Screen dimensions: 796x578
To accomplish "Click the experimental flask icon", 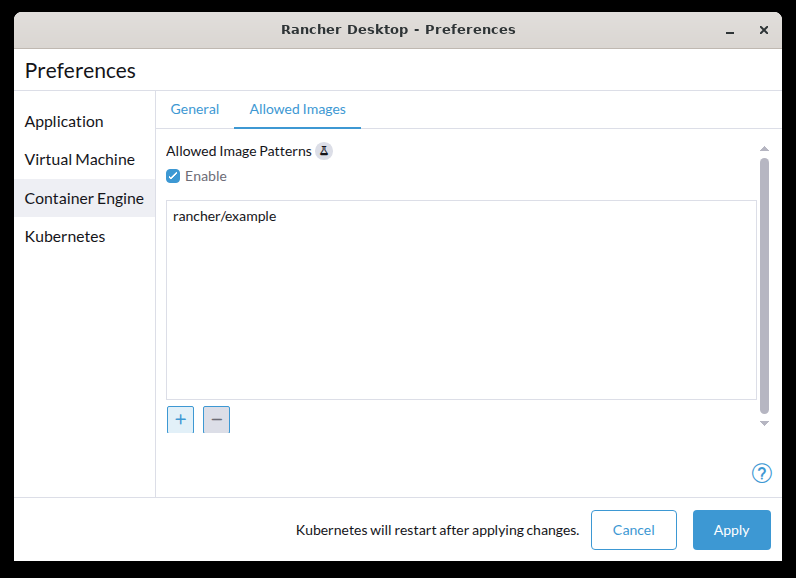I will pos(323,152).
